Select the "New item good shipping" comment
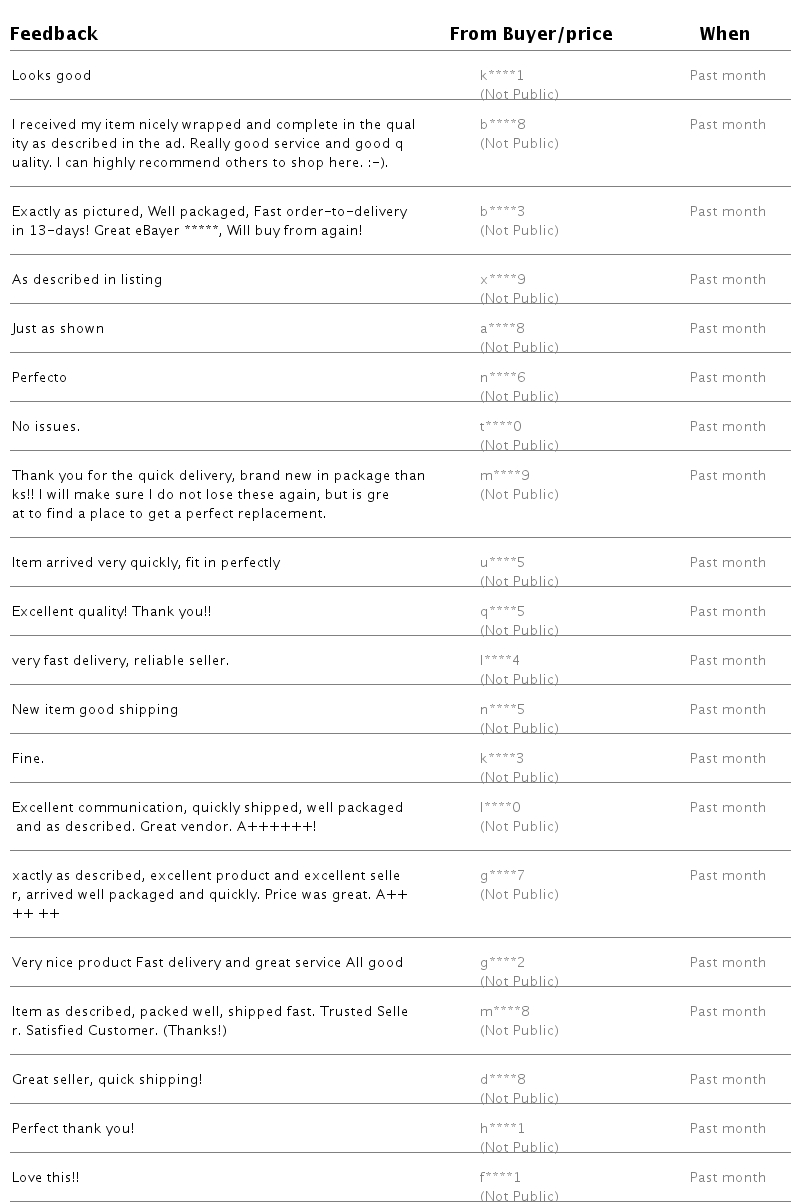The image size is (800, 1202). (x=95, y=709)
